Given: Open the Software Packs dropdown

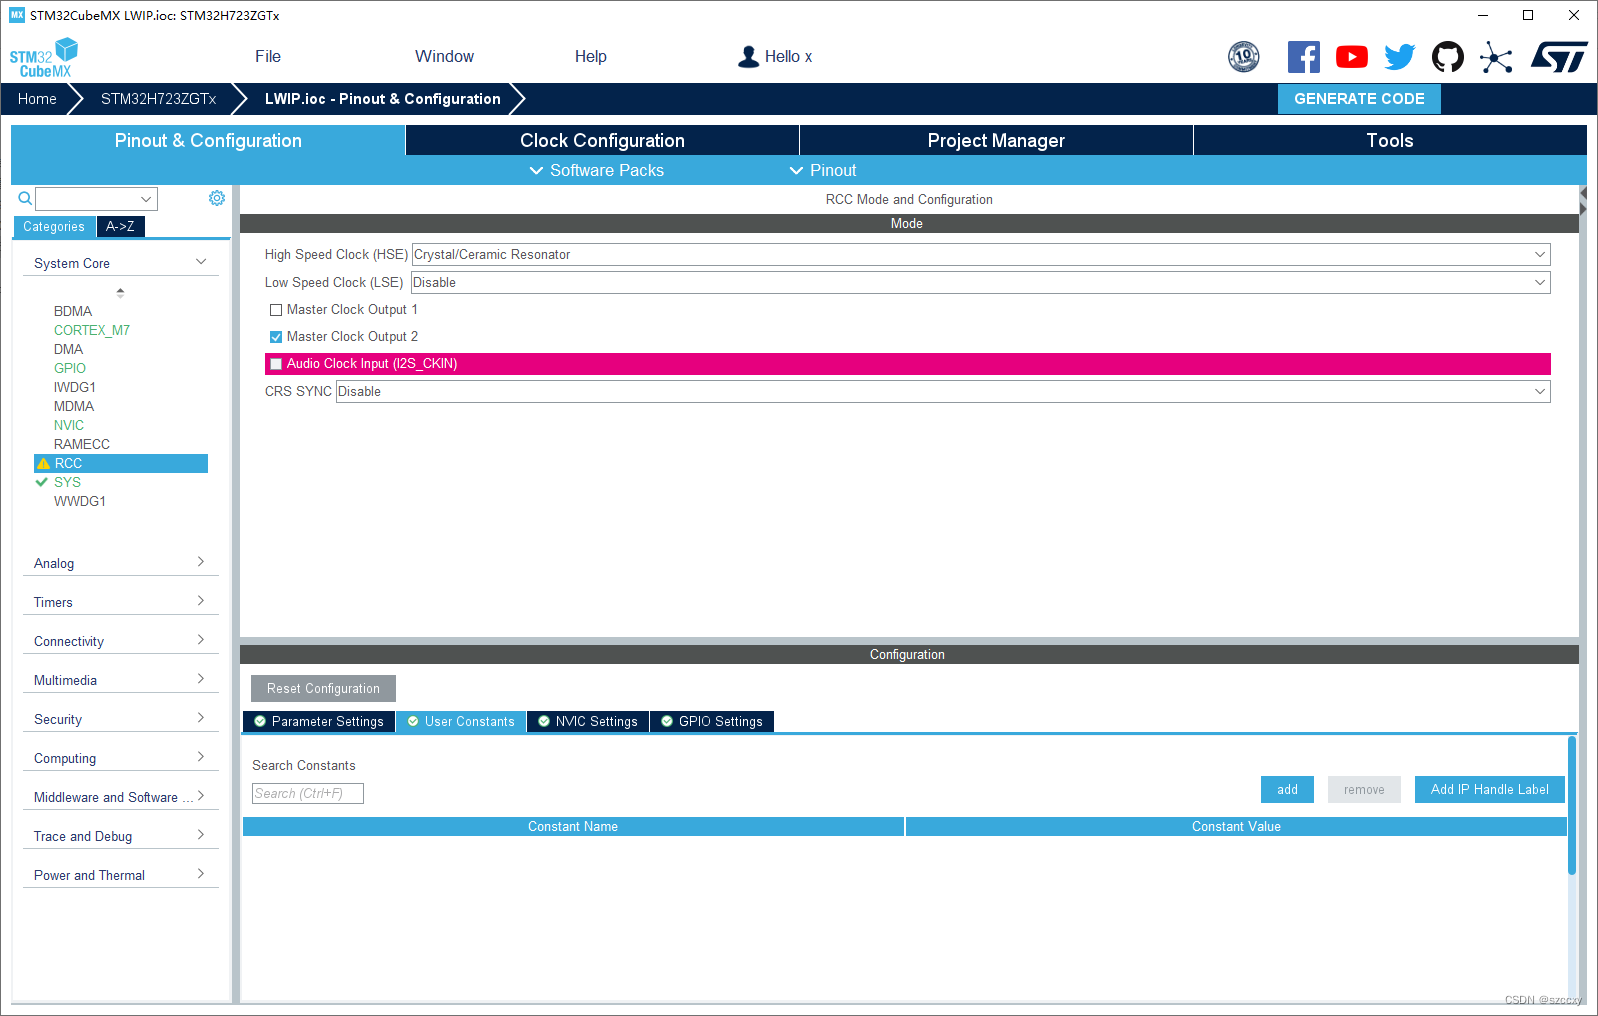Looking at the screenshot, I should click(597, 171).
